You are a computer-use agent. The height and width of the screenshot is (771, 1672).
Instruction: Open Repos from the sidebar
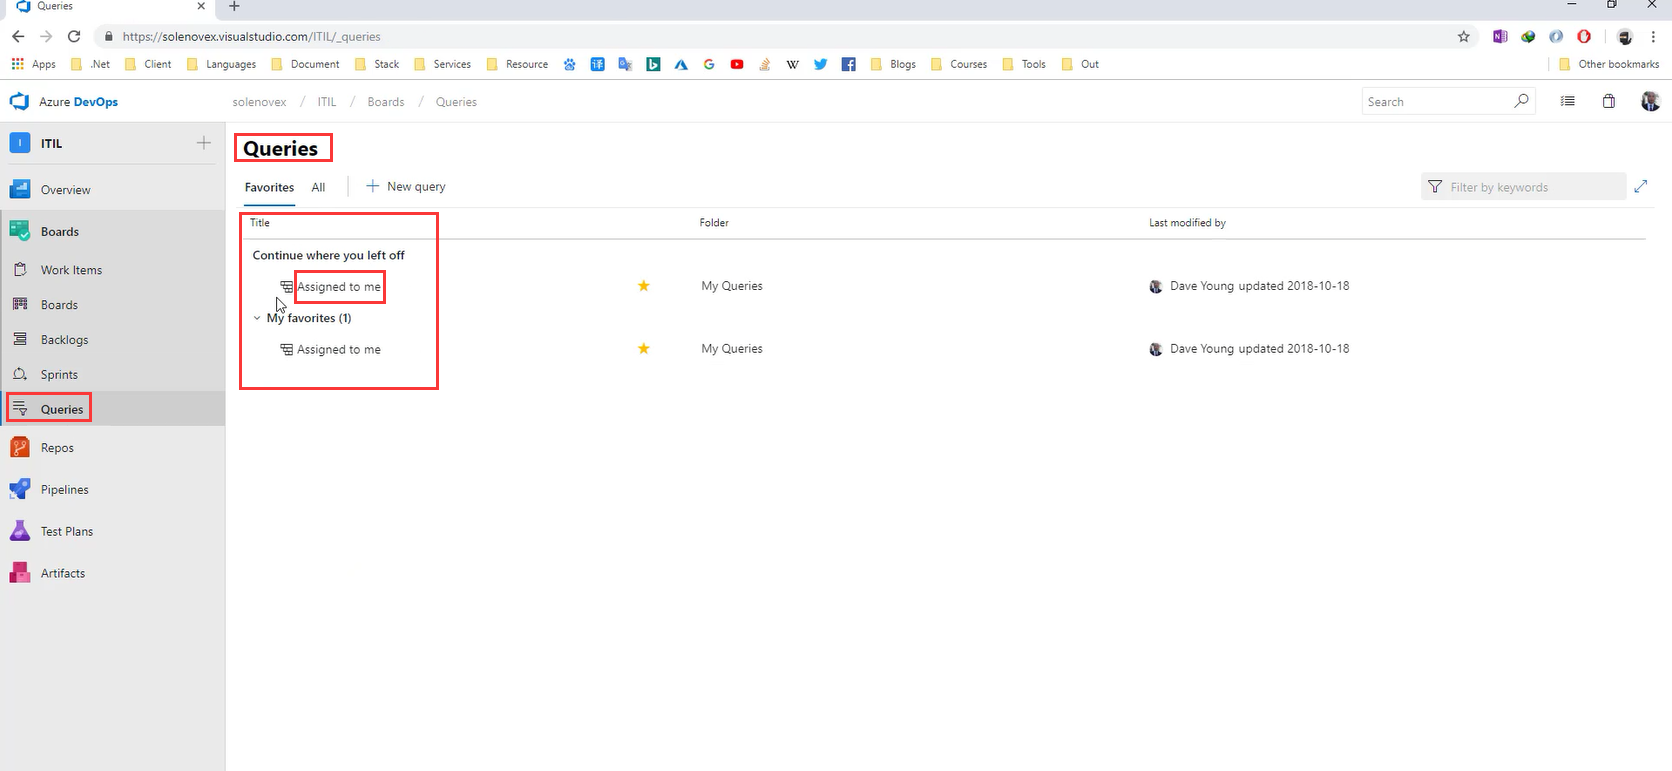coord(57,448)
